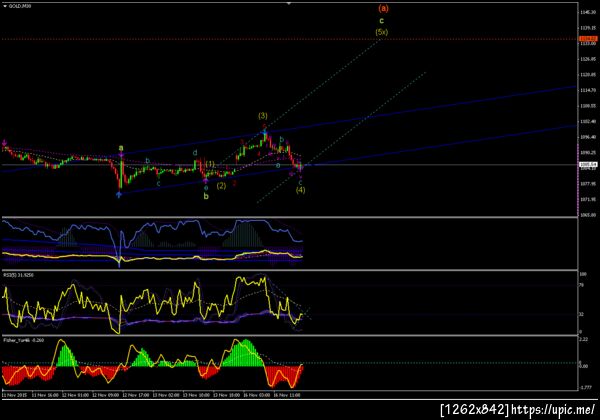600x420 pixels.
Task: Click the 12 Nov 09:00 time label
Action: tap(105, 395)
